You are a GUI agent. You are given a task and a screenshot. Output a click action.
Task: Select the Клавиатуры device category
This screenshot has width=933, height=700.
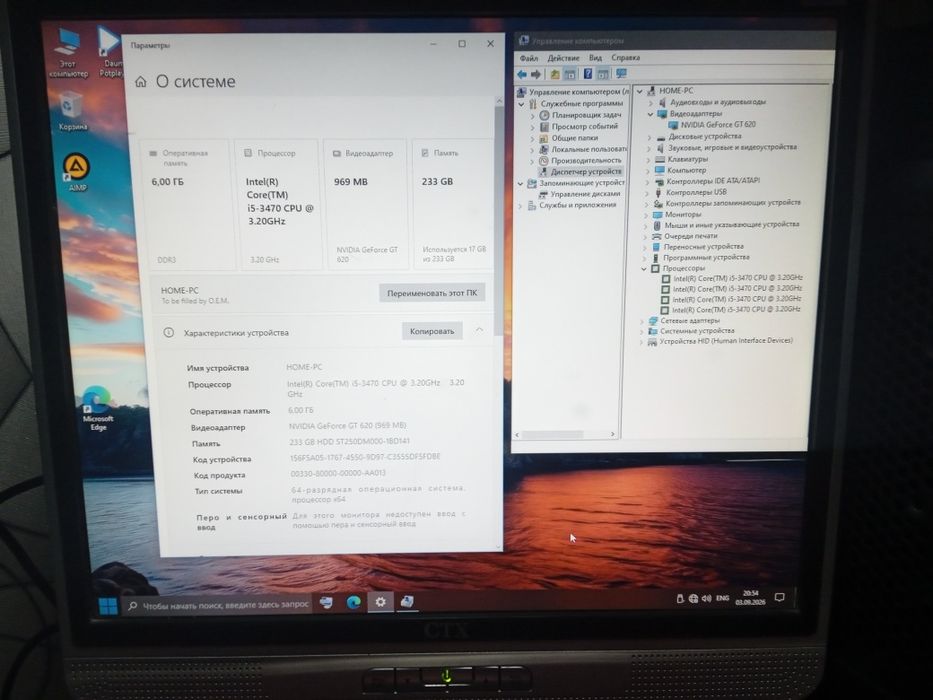click(x=681, y=159)
